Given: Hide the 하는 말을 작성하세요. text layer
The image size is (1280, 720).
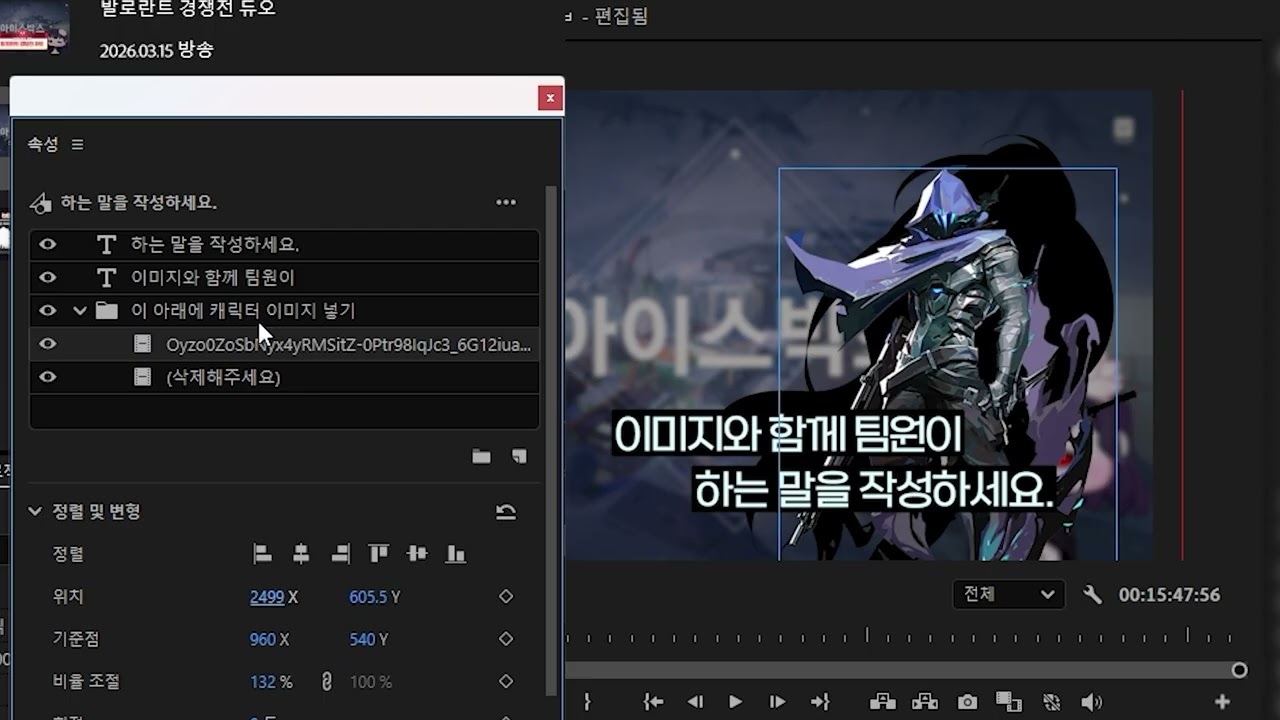Looking at the screenshot, I should (x=47, y=245).
